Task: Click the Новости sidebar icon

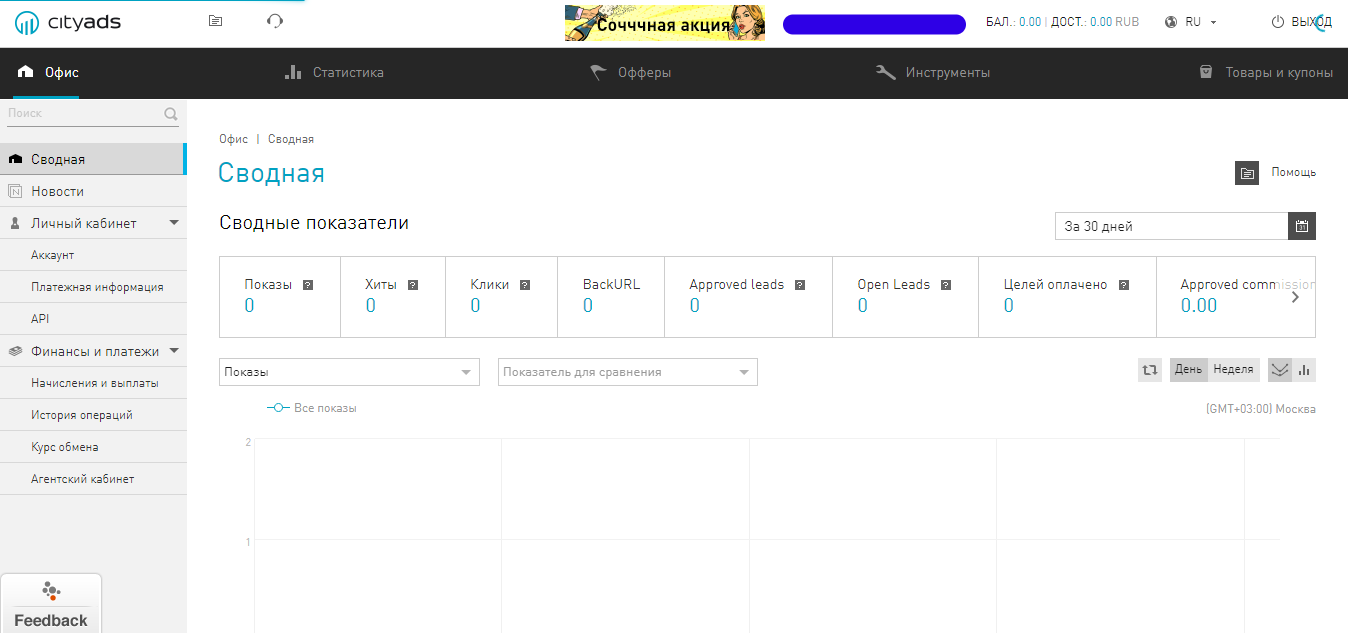Action: click(15, 191)
